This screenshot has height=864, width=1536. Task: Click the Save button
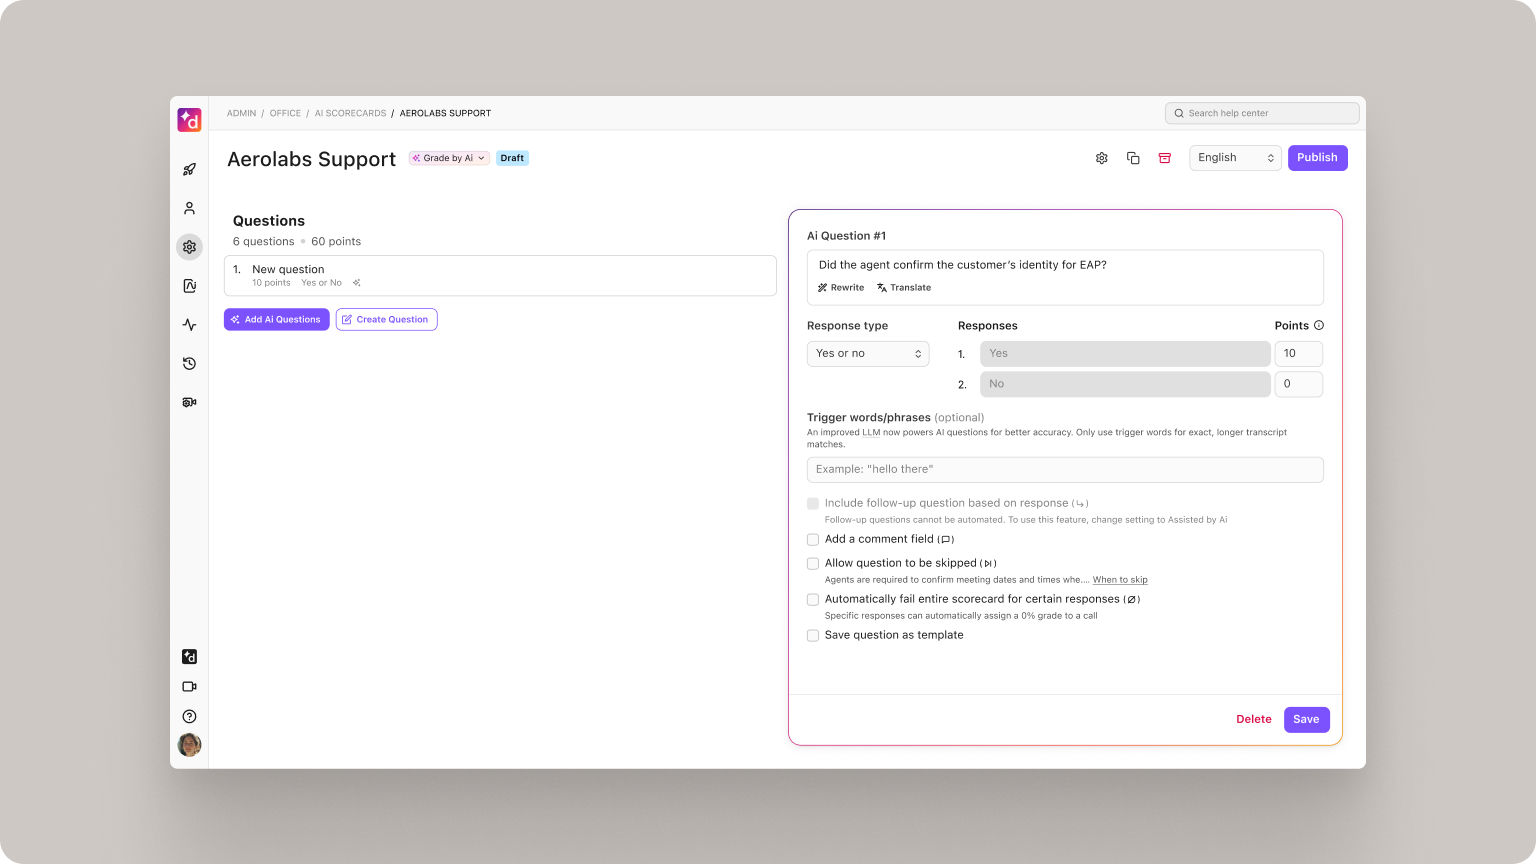[1306, 720]
